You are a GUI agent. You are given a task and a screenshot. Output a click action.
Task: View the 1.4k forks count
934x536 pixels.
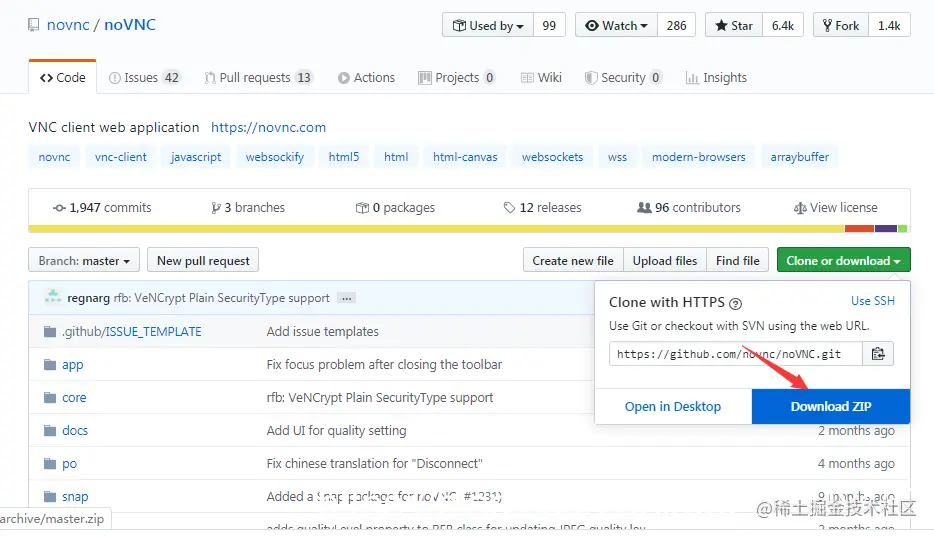coord(889,26)
